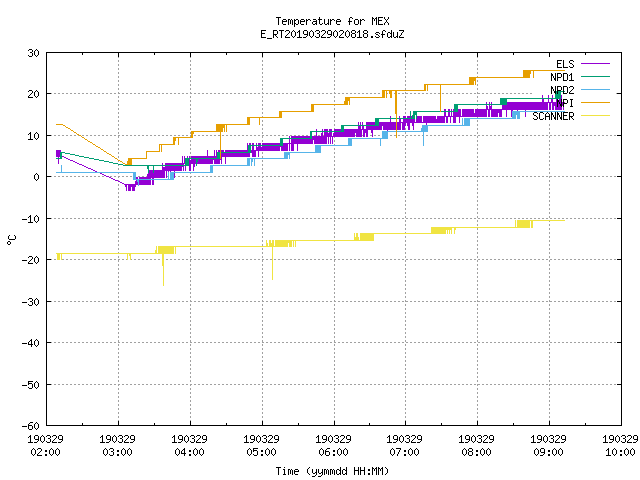640x480 pixels.
Task: Click the x-axis label '190329 03:00'
Action: pos(118,446)
